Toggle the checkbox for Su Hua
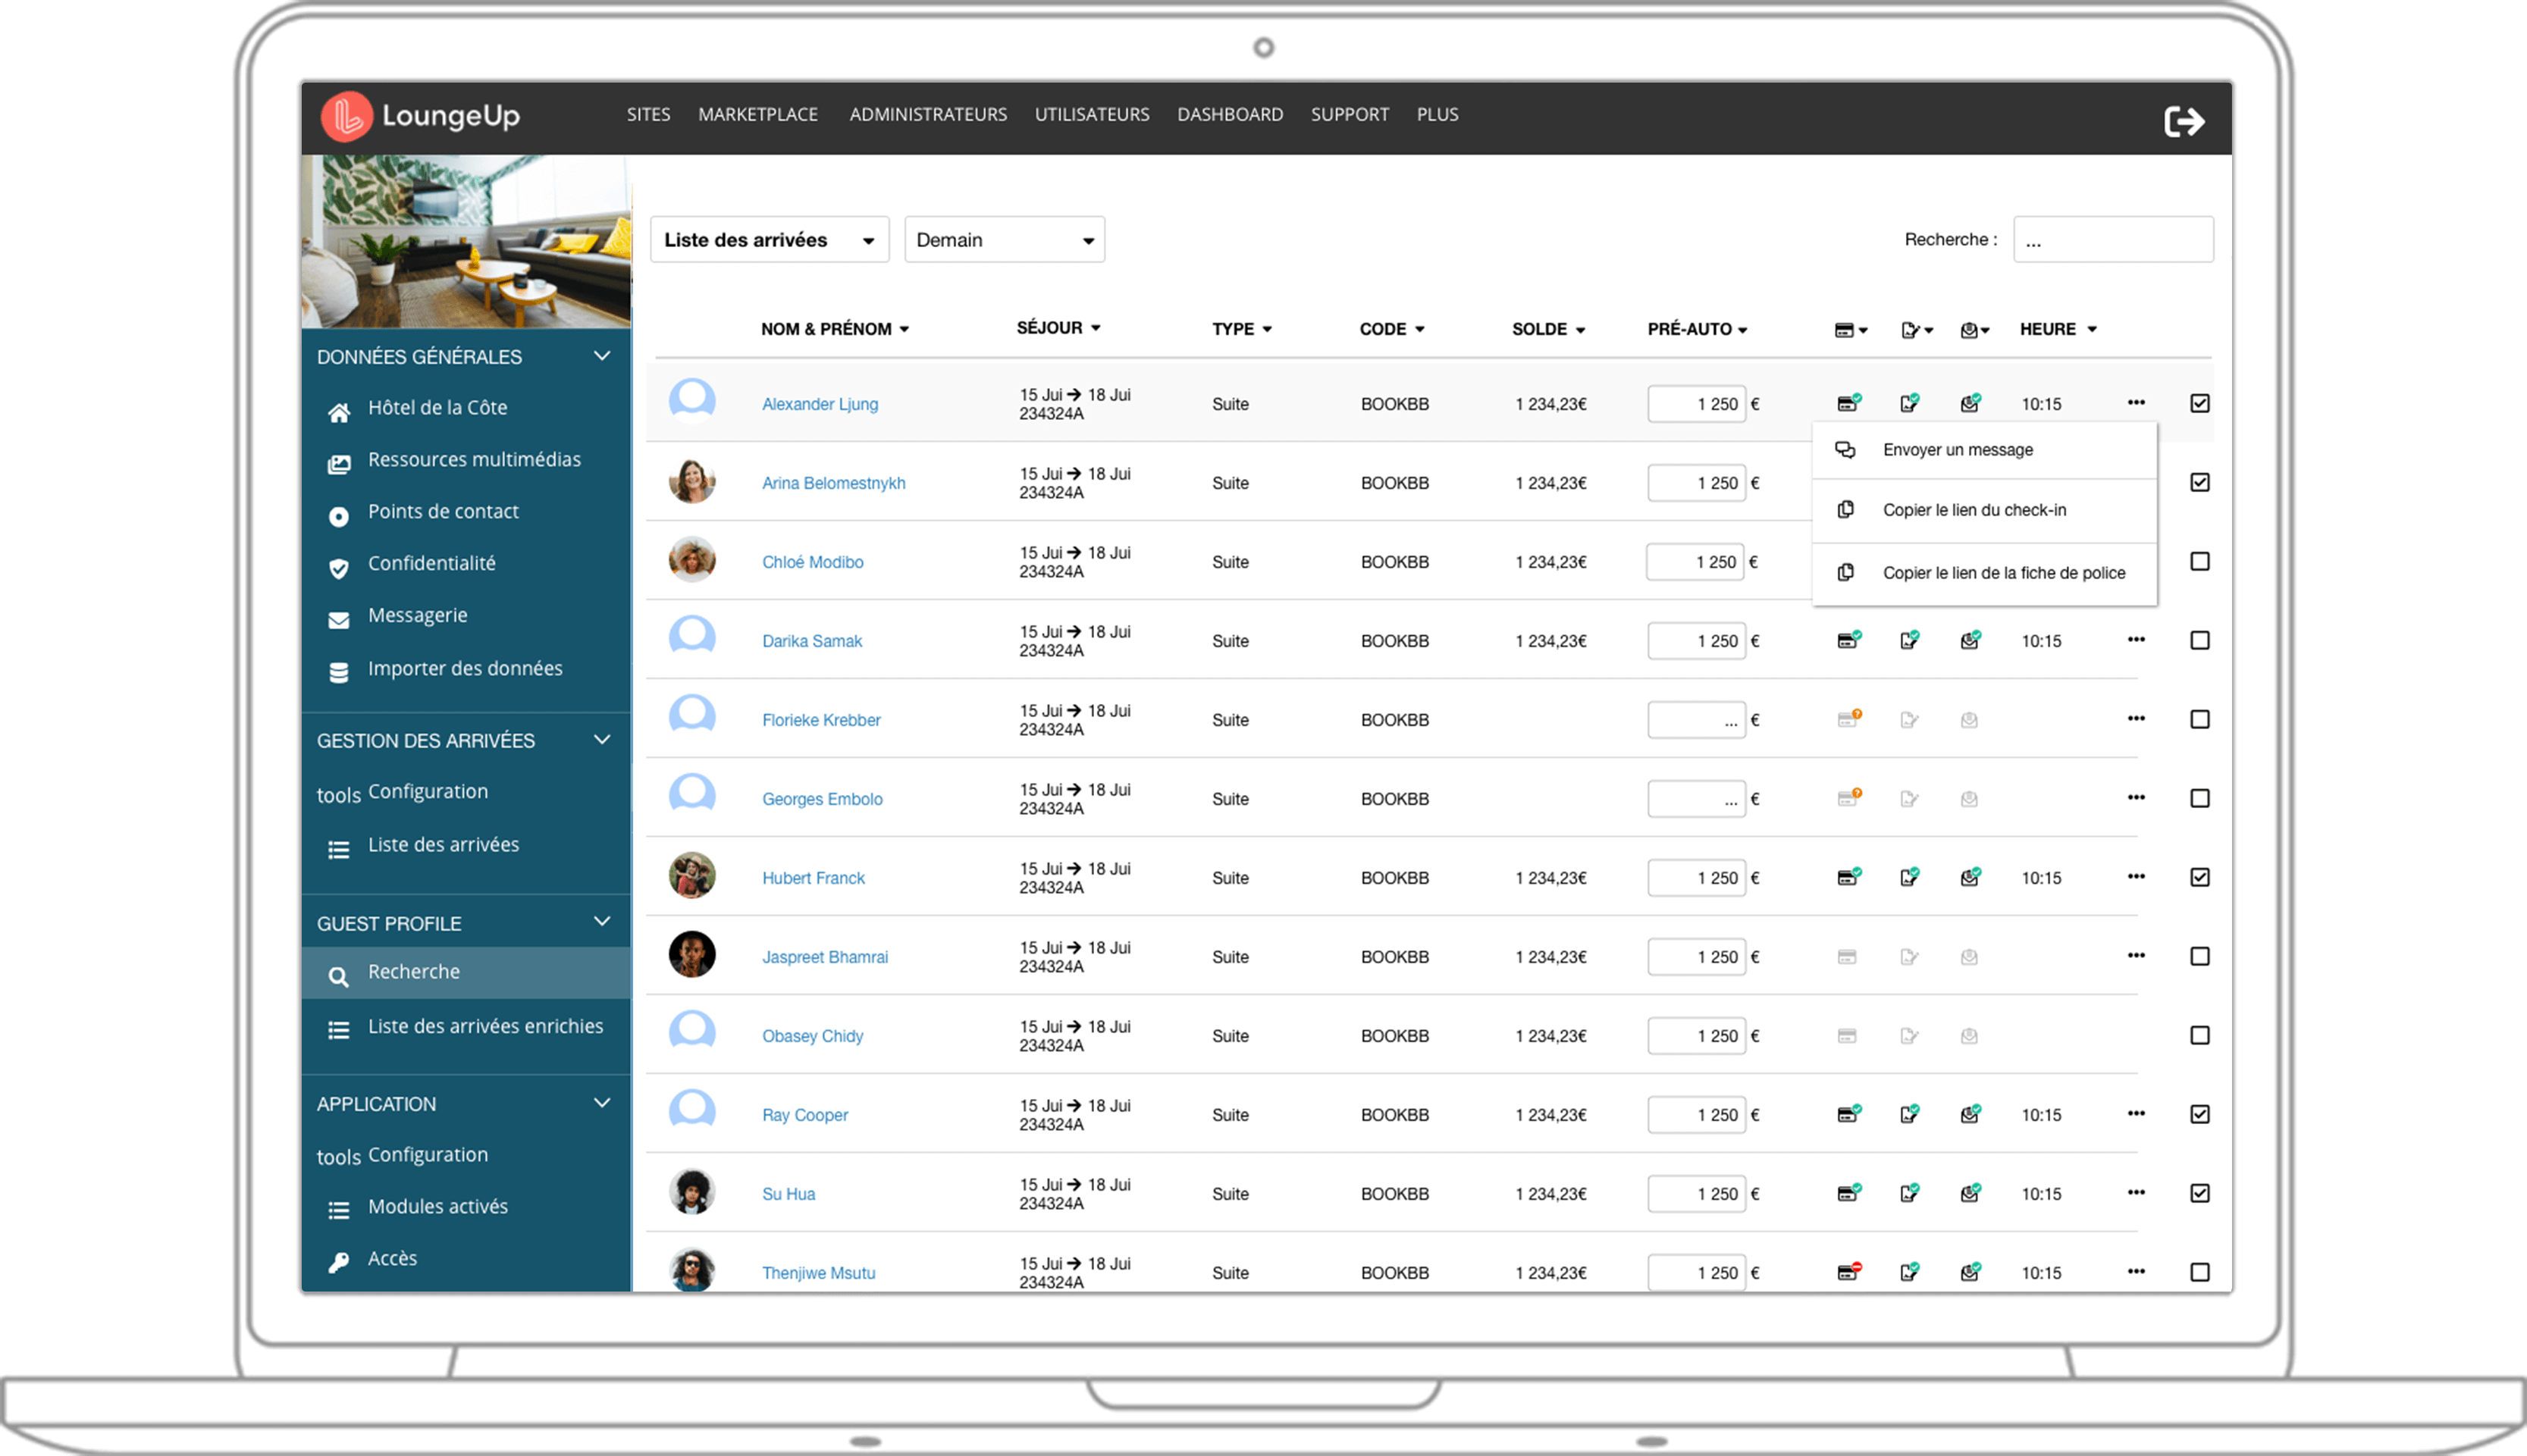The width and height of the screenshot is (2527, 1456). pos(2199,1193)
